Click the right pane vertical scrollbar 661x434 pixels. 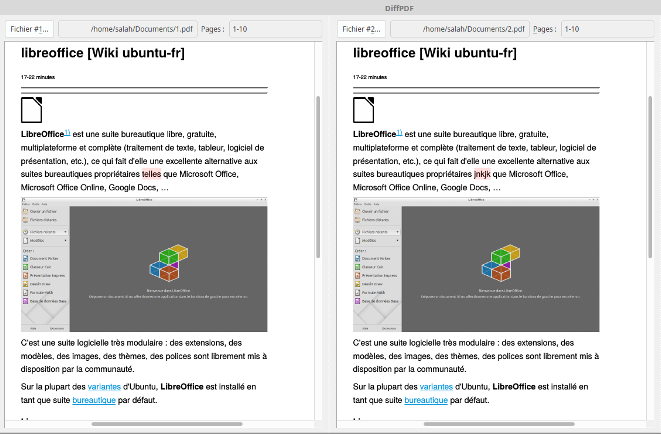[650, 177]
